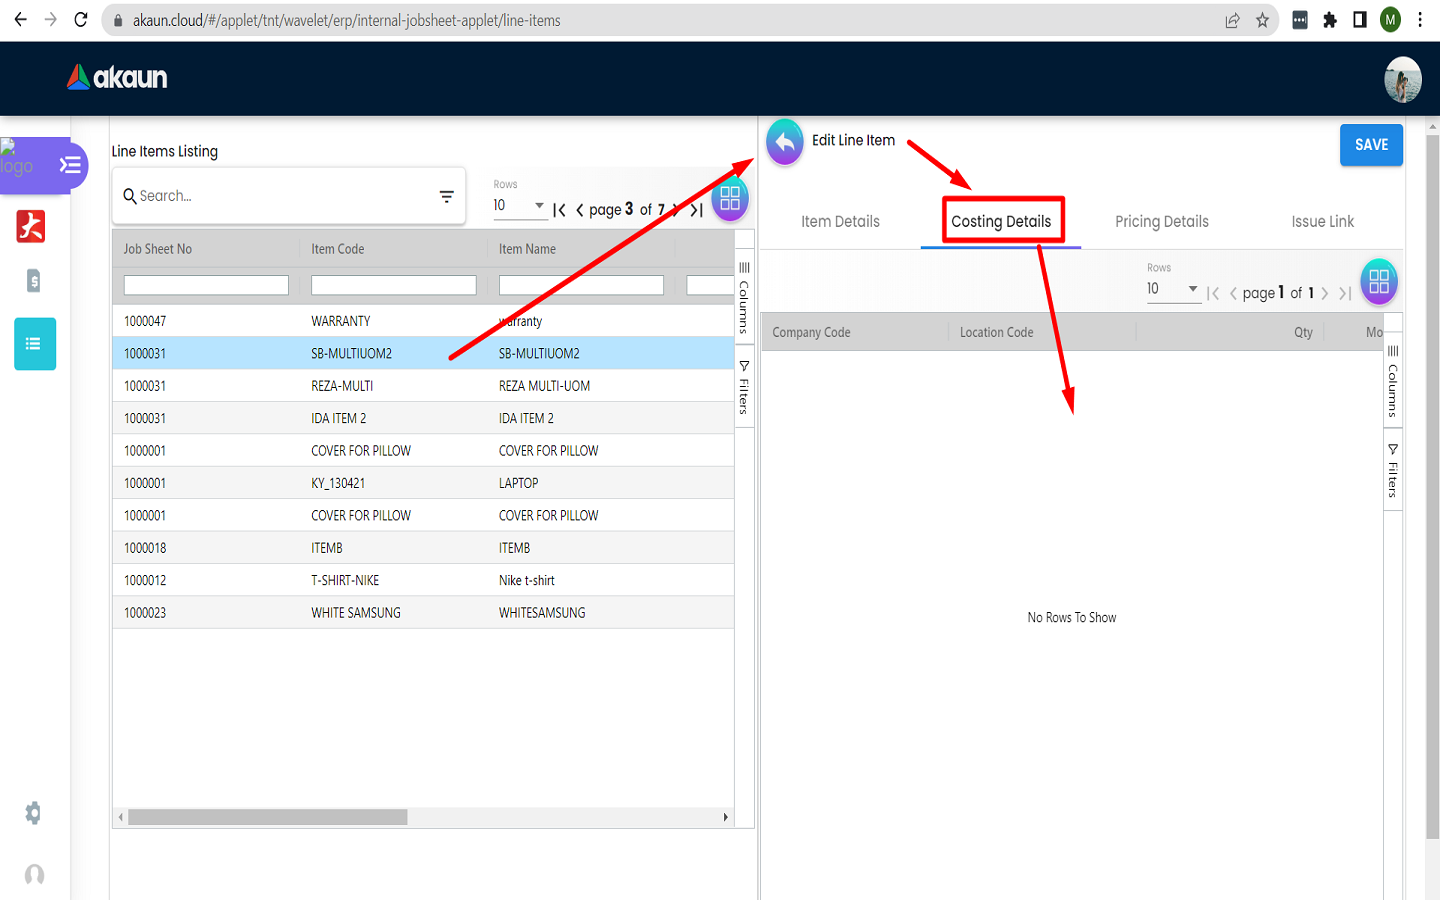Switch to the Item Details tab
1440x900 pixels.
point(840,222)
